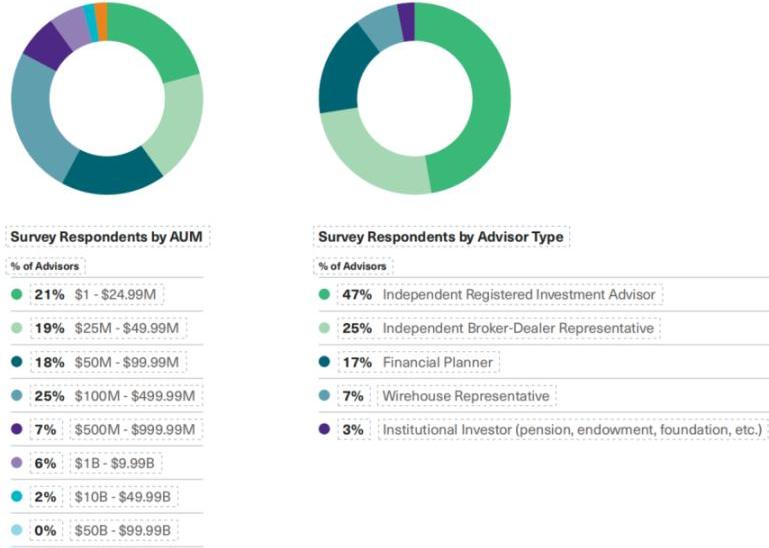Screen dimensions: 769x548
Task: Click the light green dot beside Independent Broker-Dealer Representative
Action: [x=323, y=328]
